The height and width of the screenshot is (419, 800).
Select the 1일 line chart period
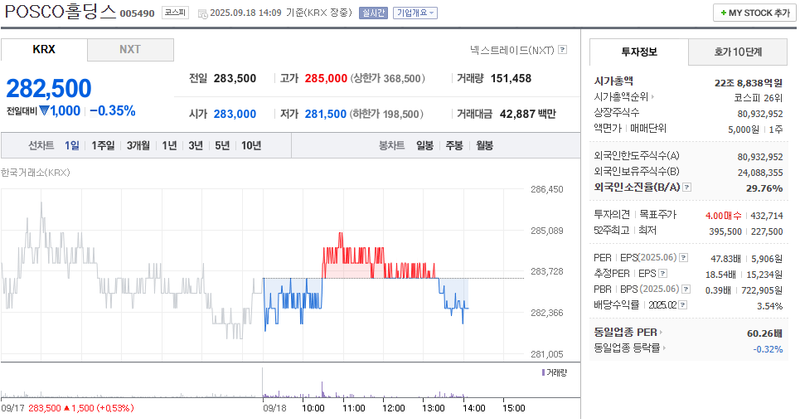point(72,146)
